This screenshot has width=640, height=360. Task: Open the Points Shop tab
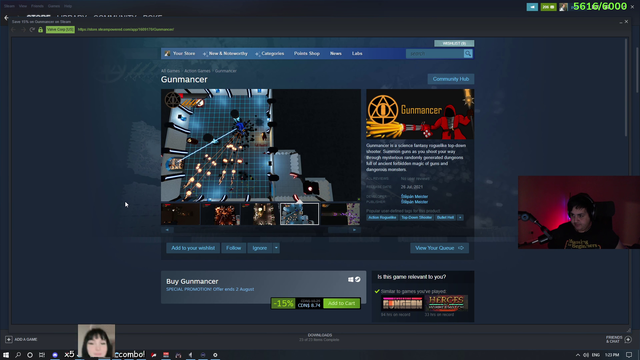click(x=307, y=53)
